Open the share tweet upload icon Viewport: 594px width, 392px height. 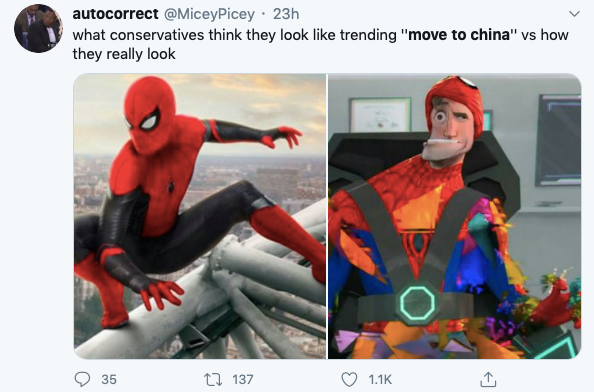tap(488, 379)
